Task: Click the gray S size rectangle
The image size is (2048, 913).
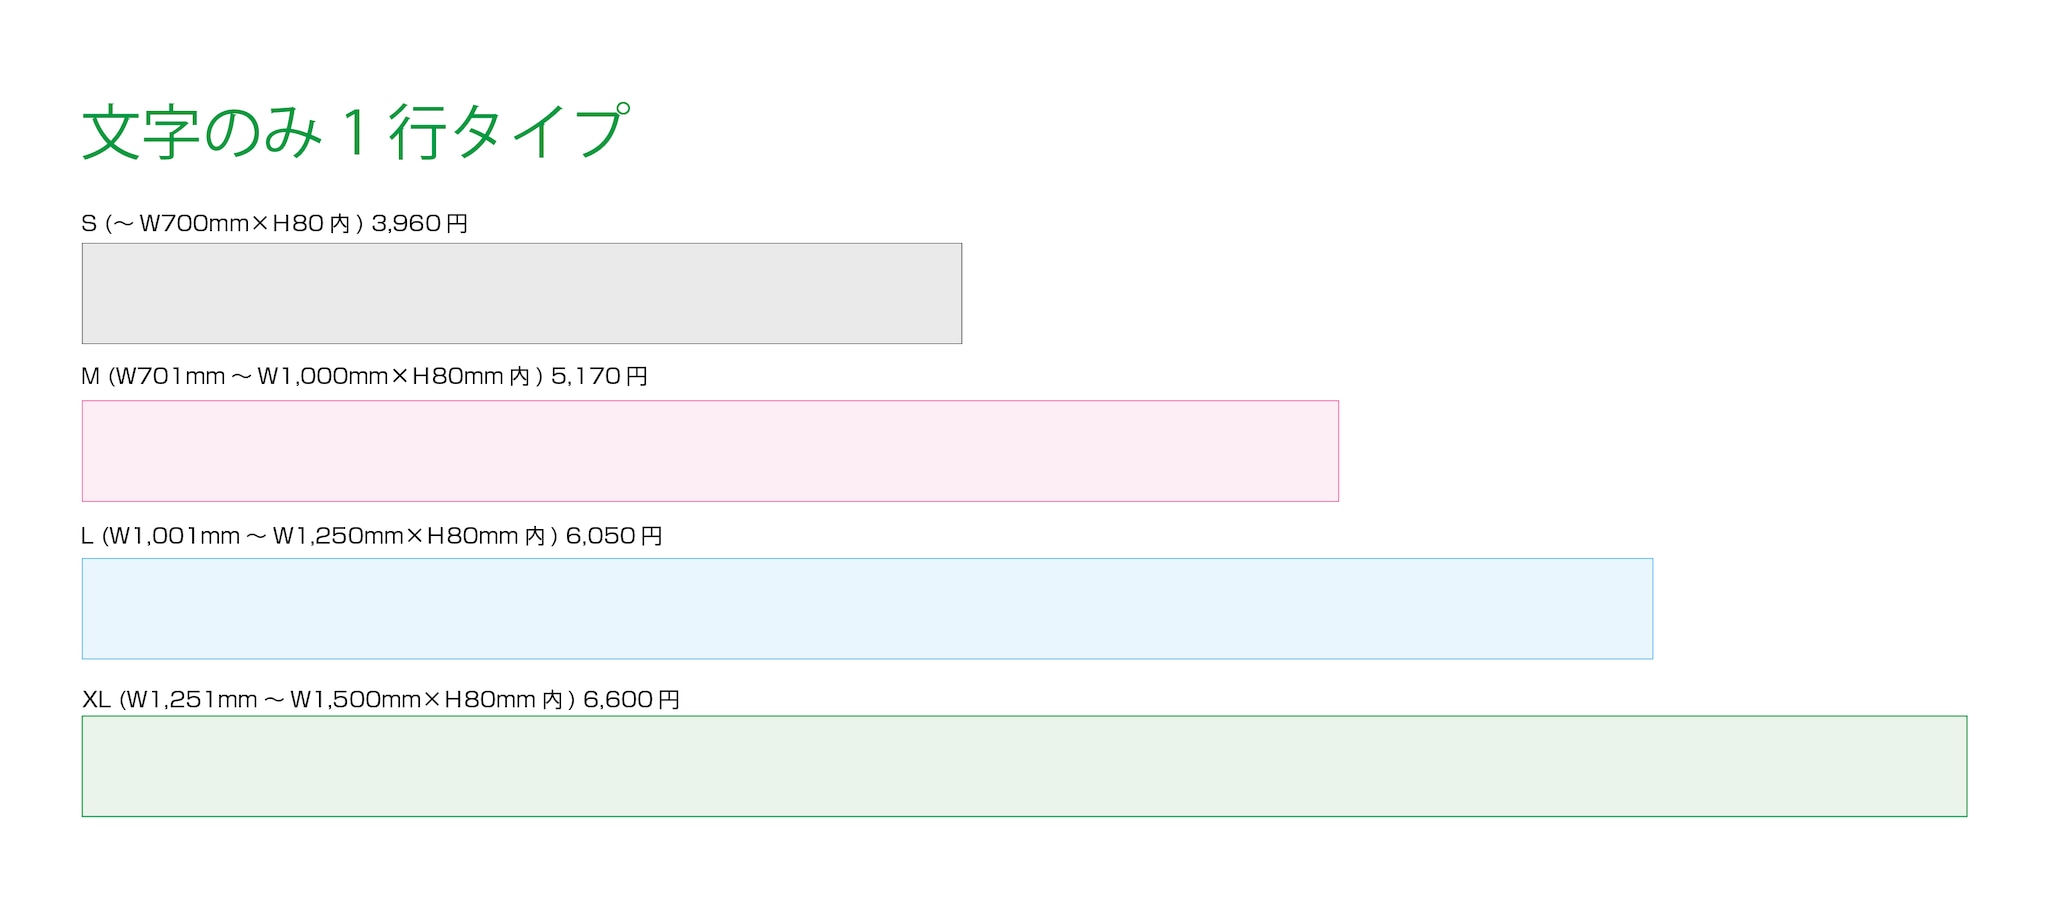Action: point(522,293)
